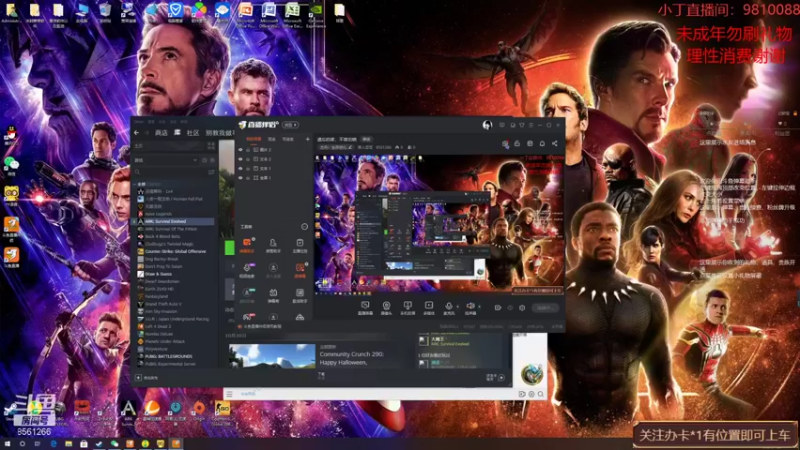Expand microphone options dropdown arrow

pos(457,306)
